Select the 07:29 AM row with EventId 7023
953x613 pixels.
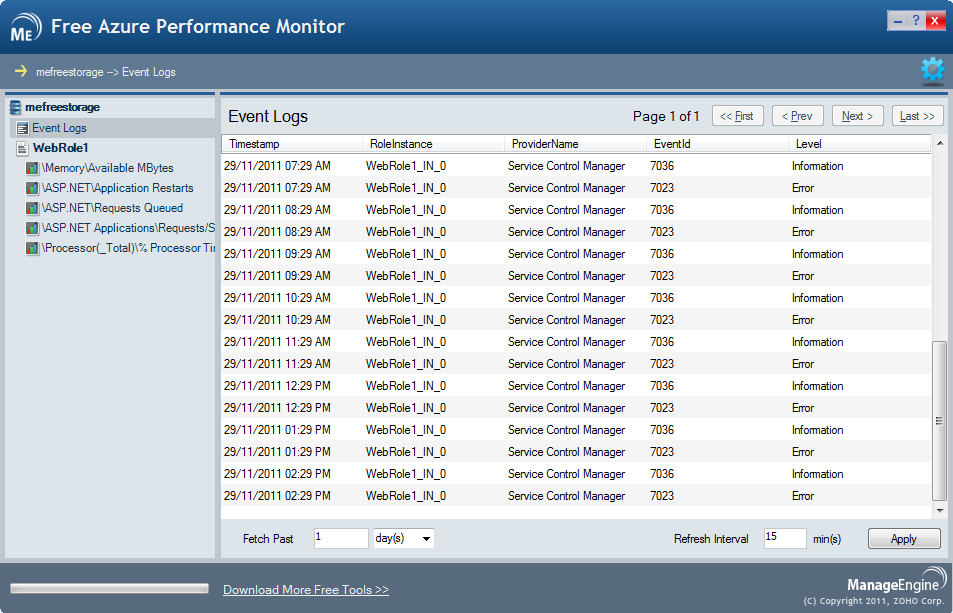(576, 188)
